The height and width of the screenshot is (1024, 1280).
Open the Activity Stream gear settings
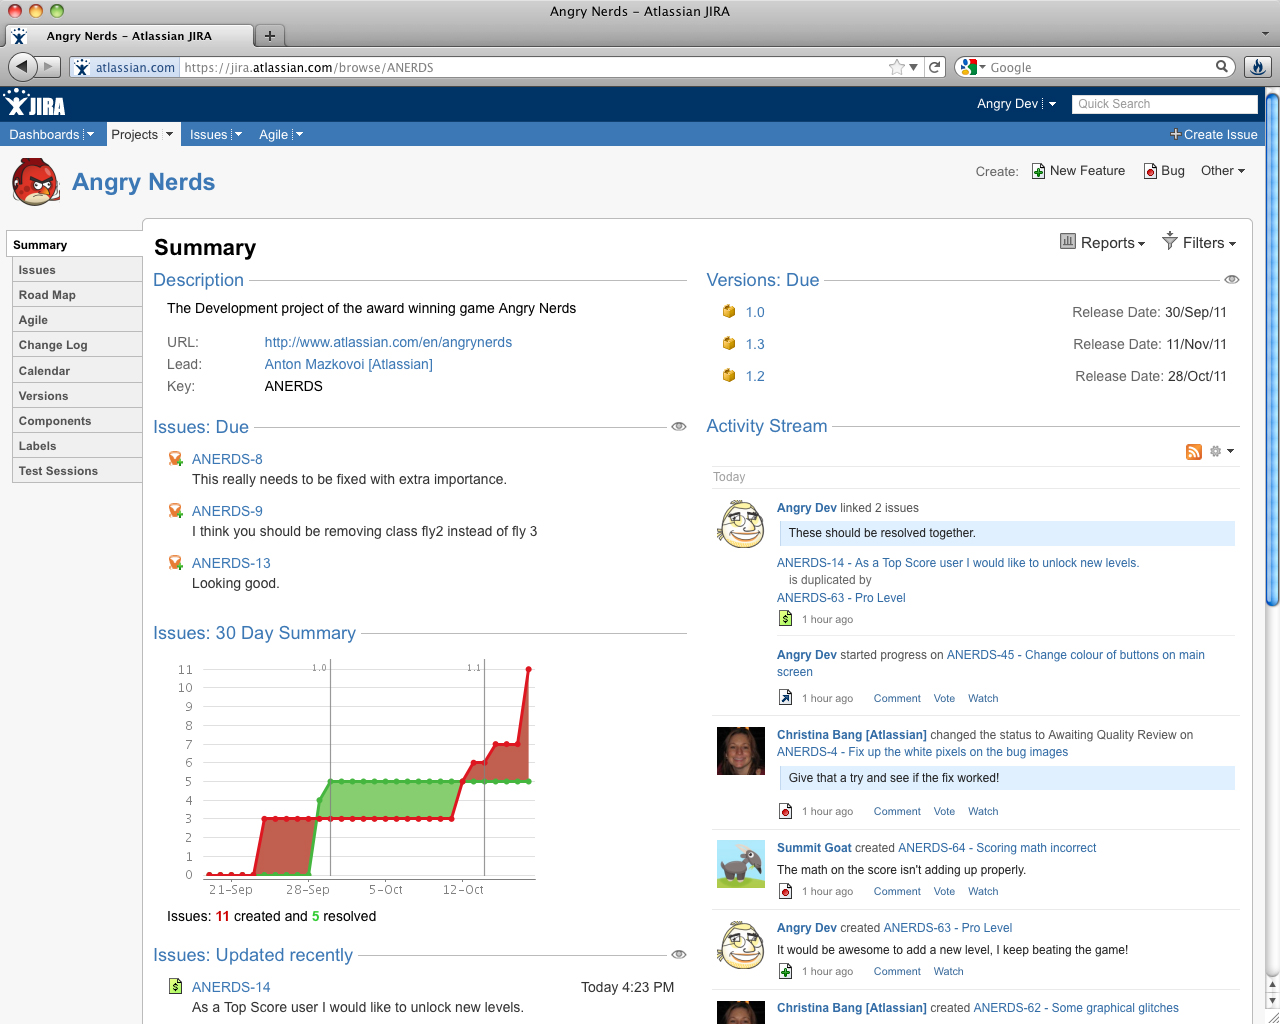coord(1216,451)
